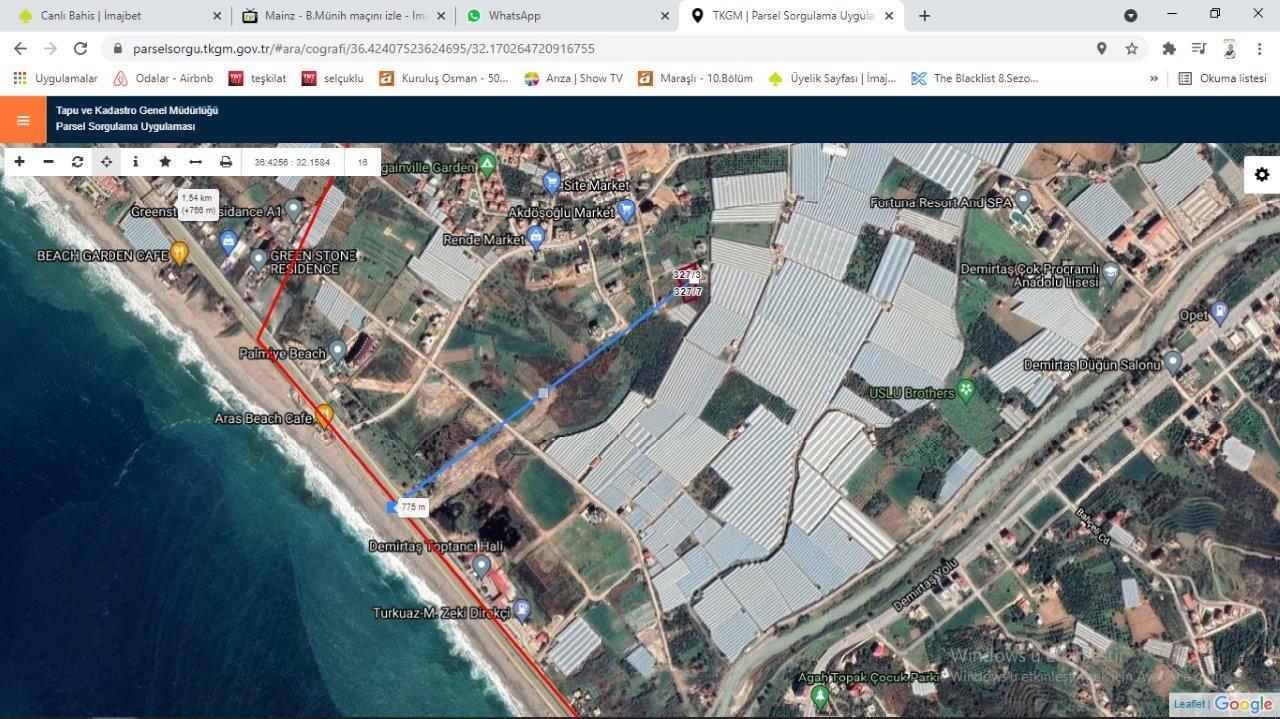This screenshot has height=719, width=1280.
Task: Click the coordinates display 36.4256 : 32.1584
Action: 292,162
